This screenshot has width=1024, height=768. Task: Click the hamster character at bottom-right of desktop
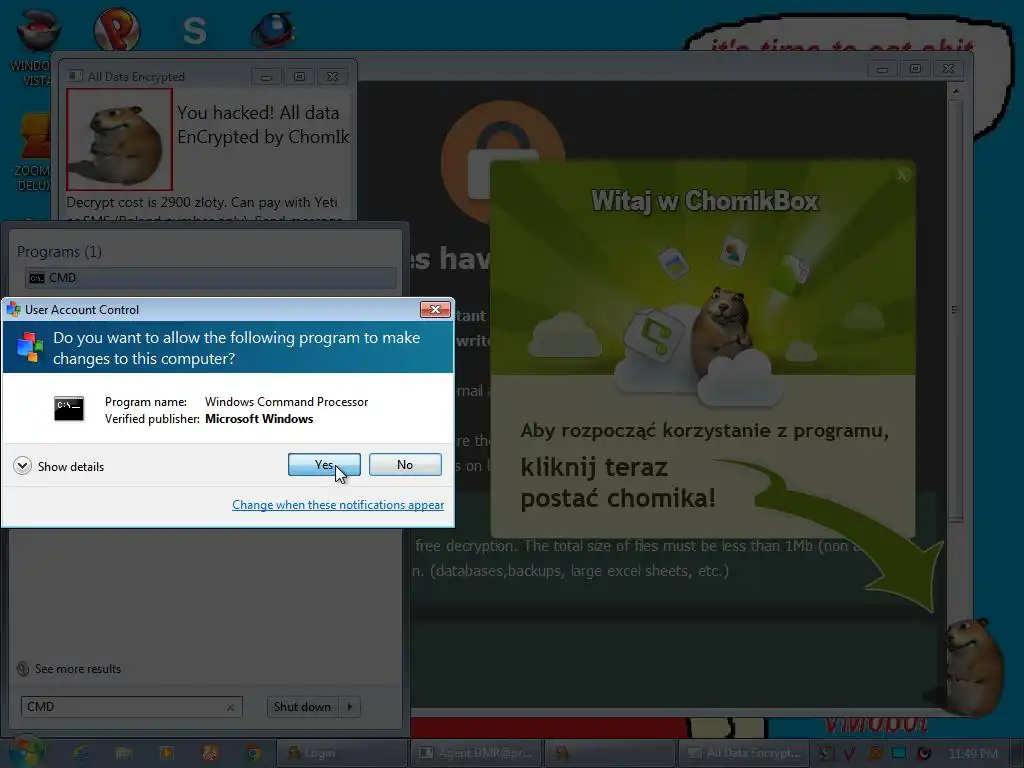coord(975,665)
